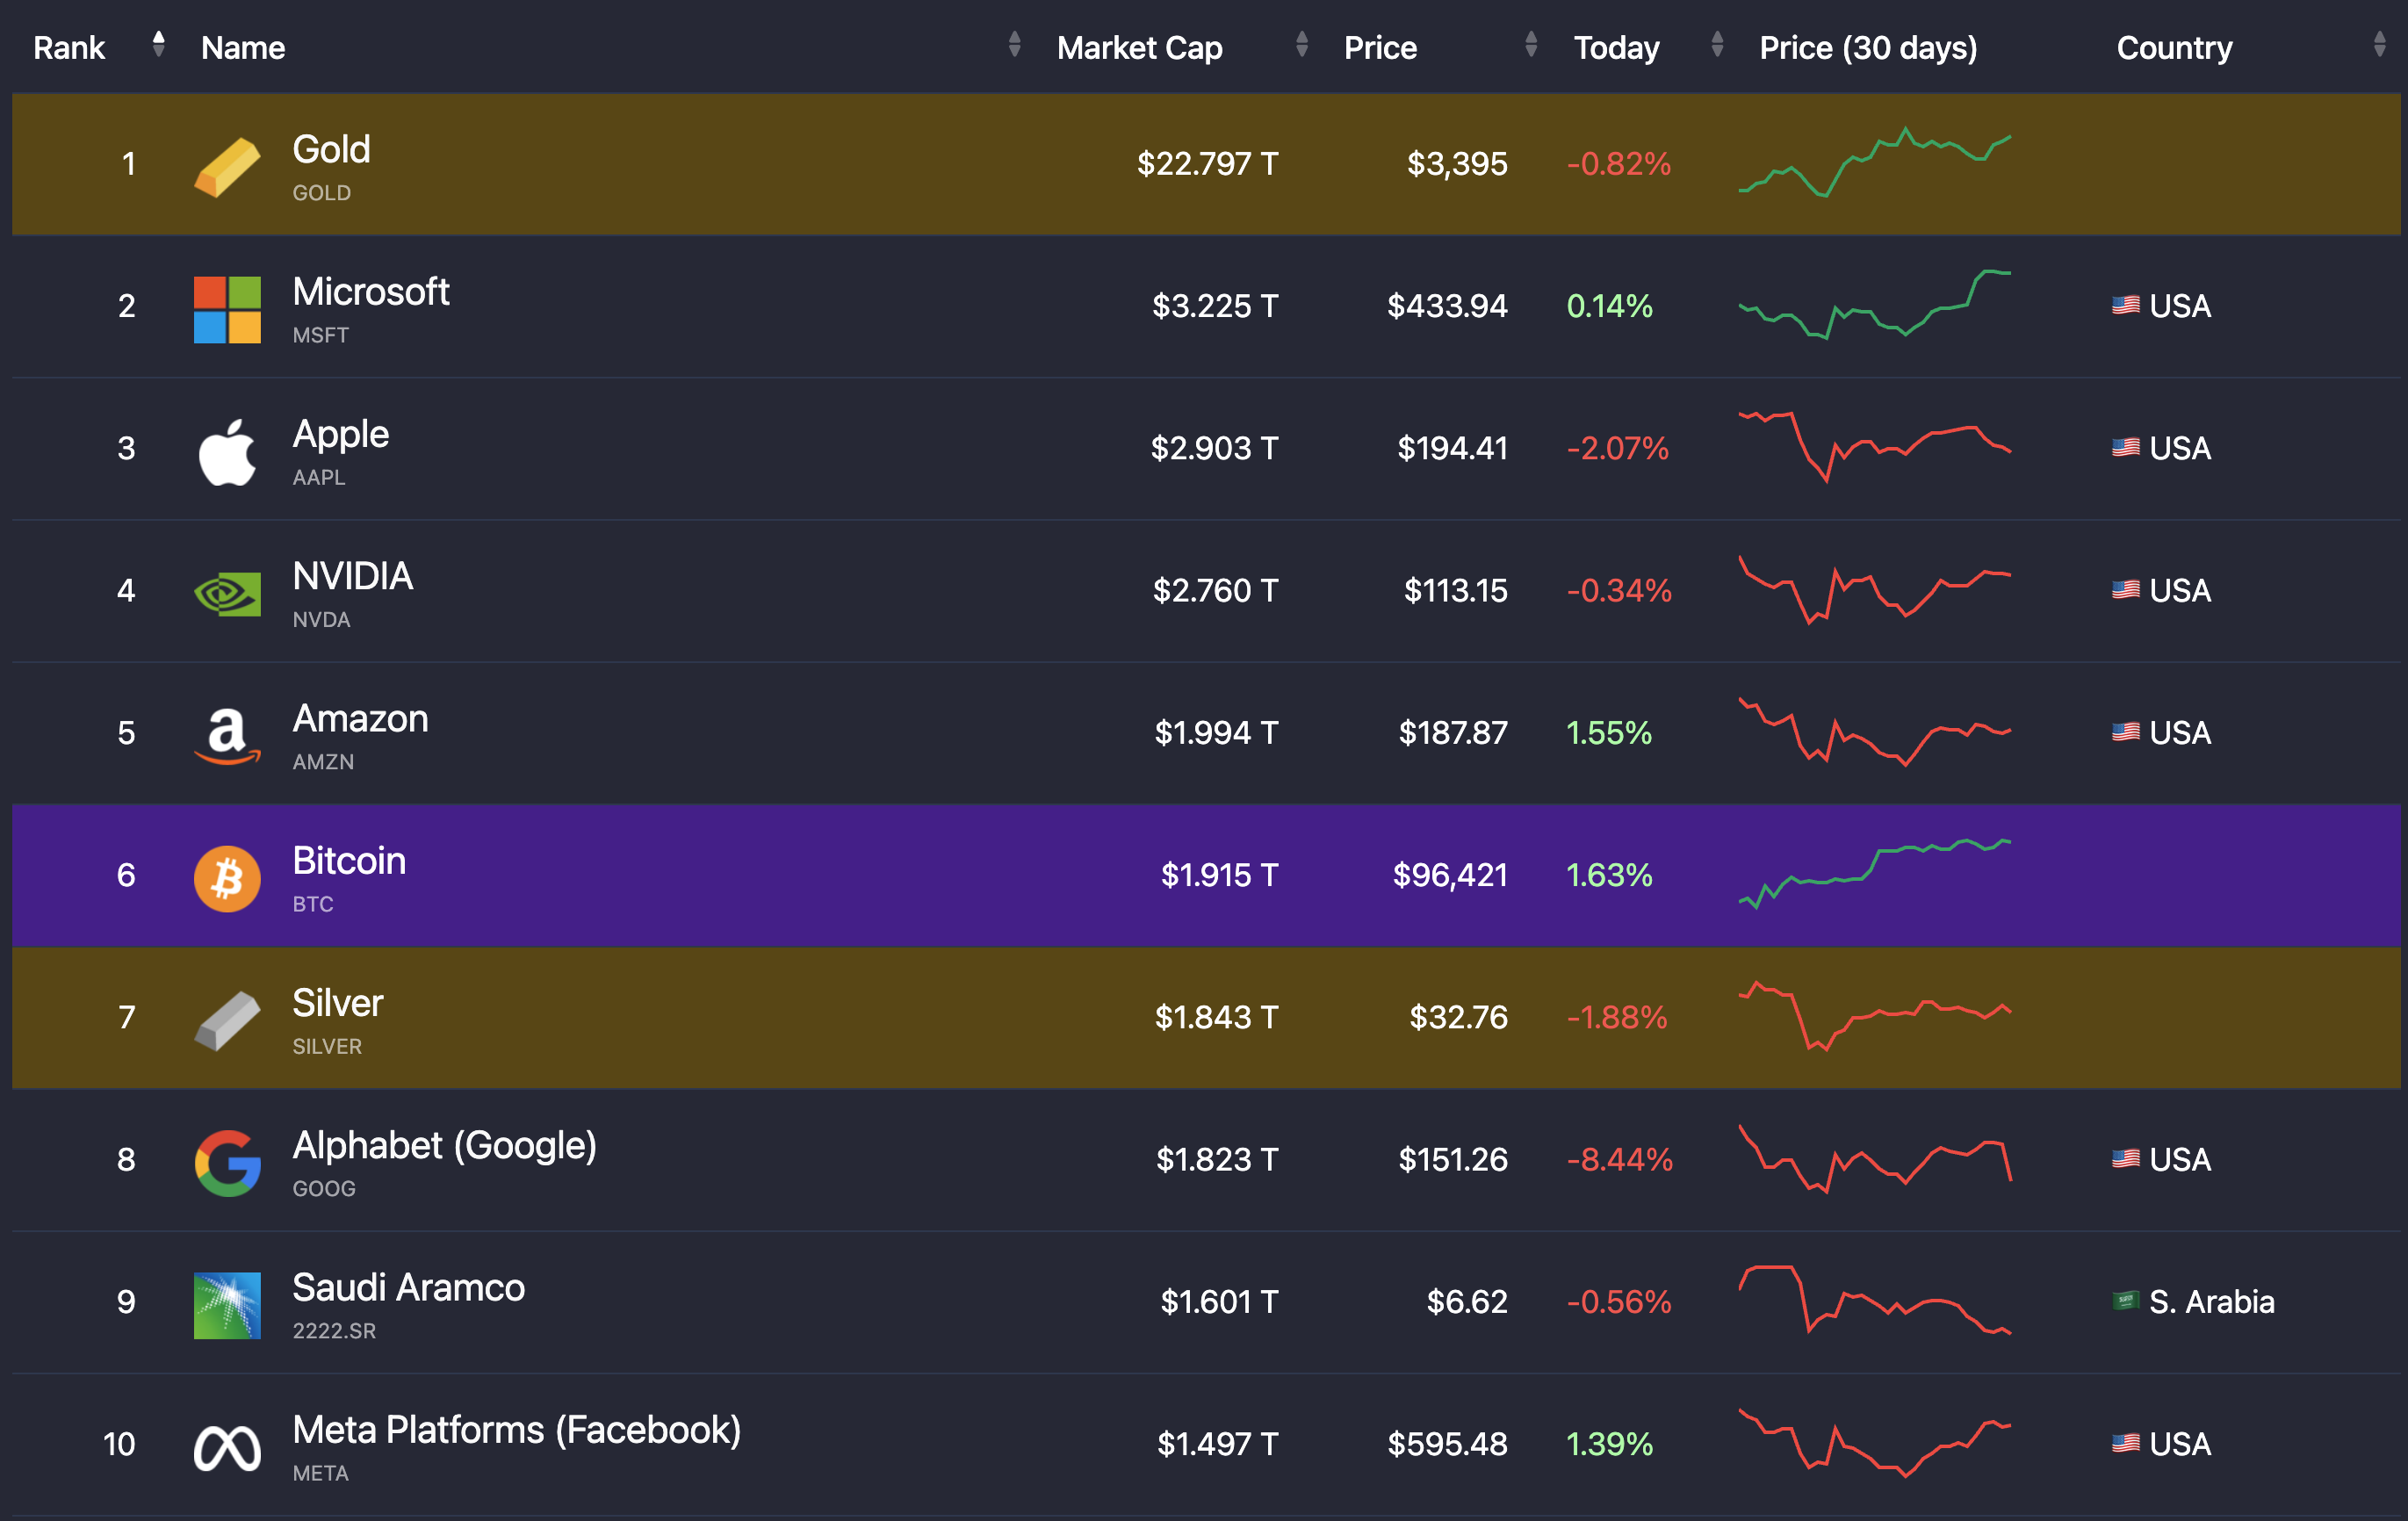Click the S. Arabia country label
Viewport: 2408px width, 1521px height.
coord(2212,1301)
